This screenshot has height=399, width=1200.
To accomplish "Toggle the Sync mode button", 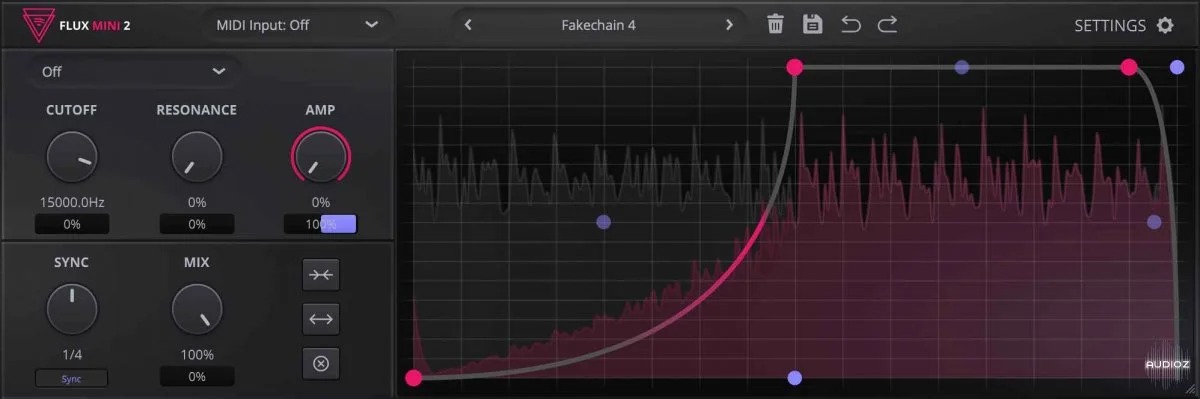I will (x=71, y=378).
